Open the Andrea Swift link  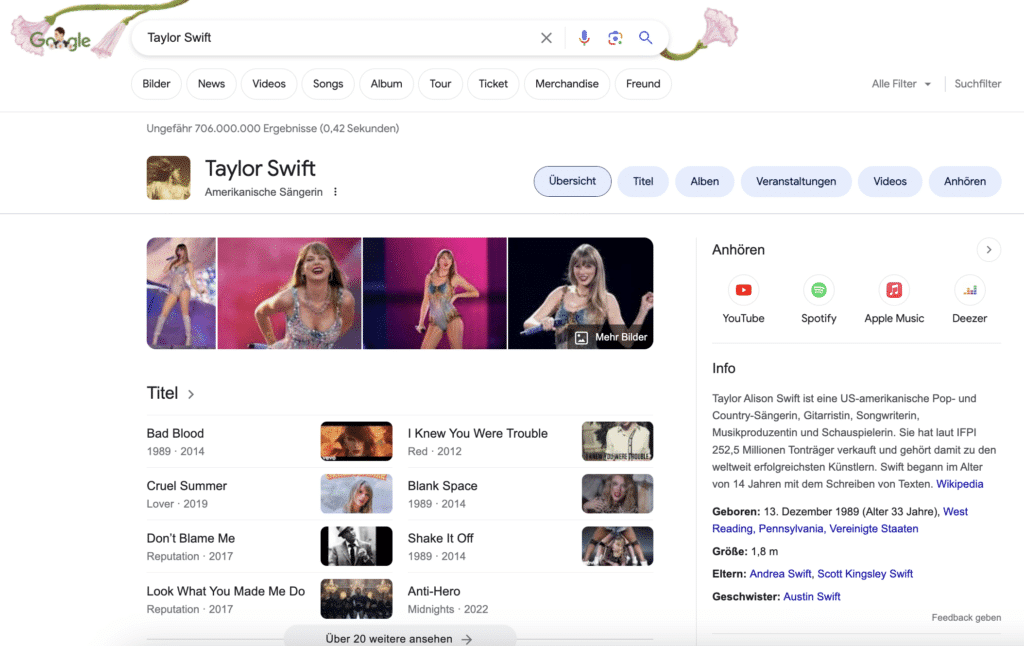[780, 573]
